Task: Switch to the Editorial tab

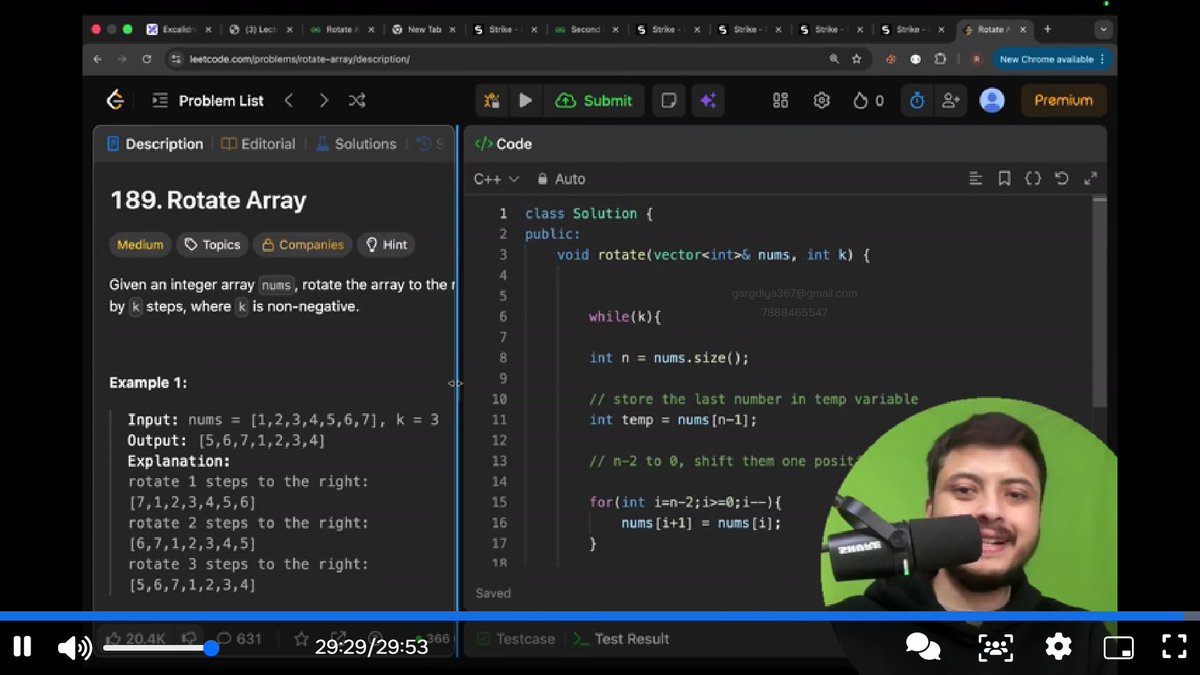Action: 259,144
